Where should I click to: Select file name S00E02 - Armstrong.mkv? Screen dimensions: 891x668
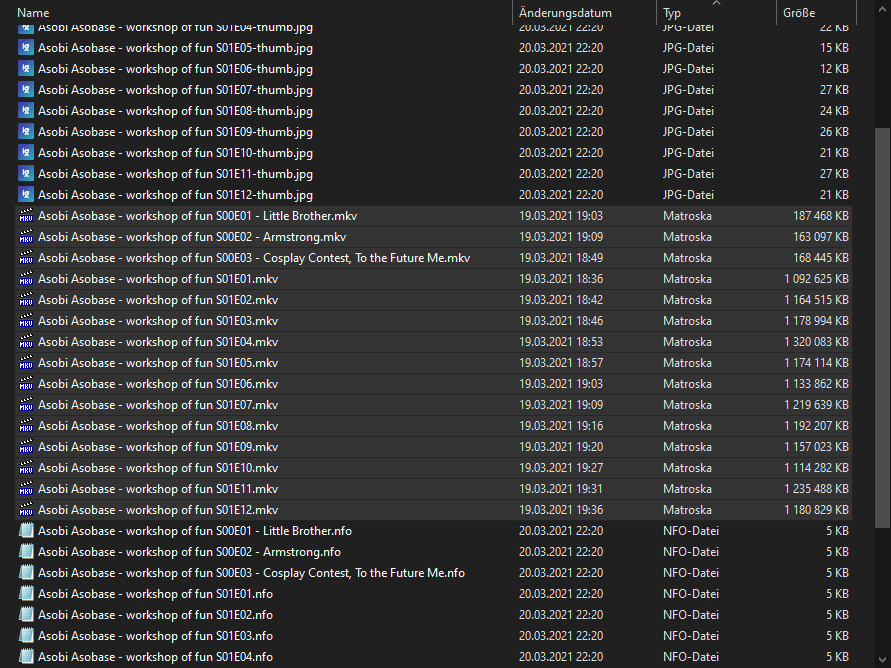(x=191, y=237)
